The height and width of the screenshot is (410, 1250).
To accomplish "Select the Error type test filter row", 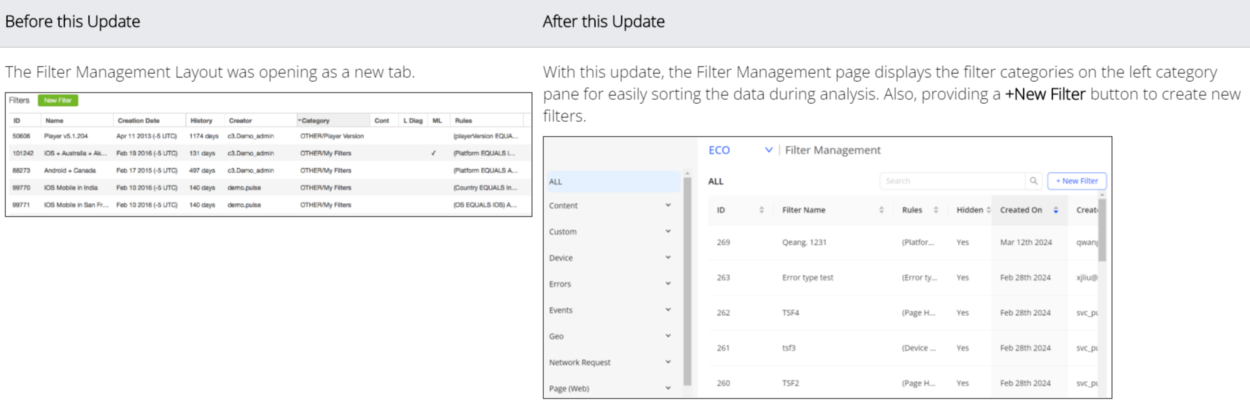I will (808, 277).
